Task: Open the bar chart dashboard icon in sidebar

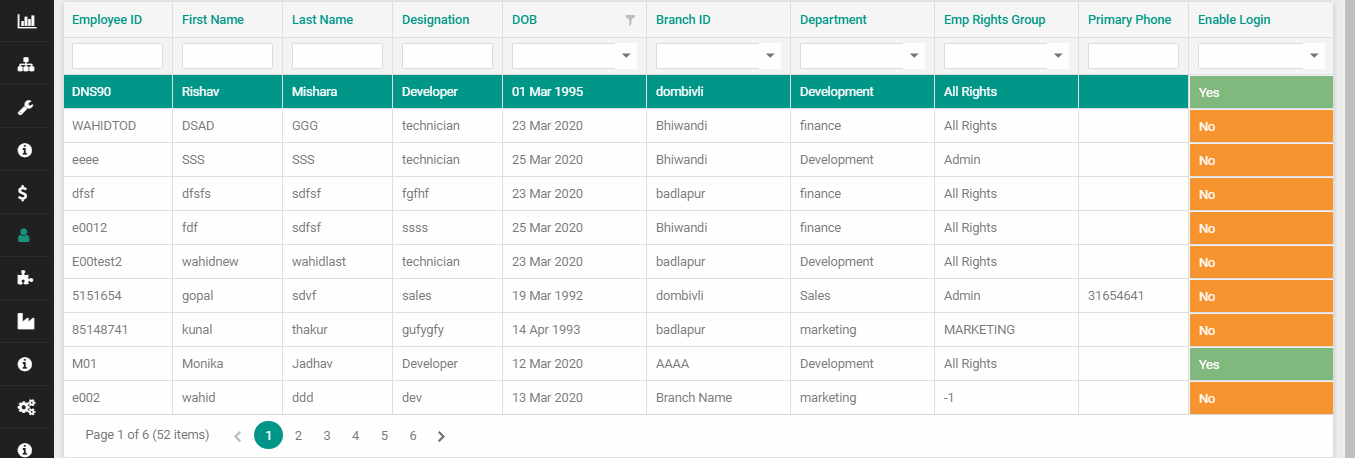Action: point(26,20)
